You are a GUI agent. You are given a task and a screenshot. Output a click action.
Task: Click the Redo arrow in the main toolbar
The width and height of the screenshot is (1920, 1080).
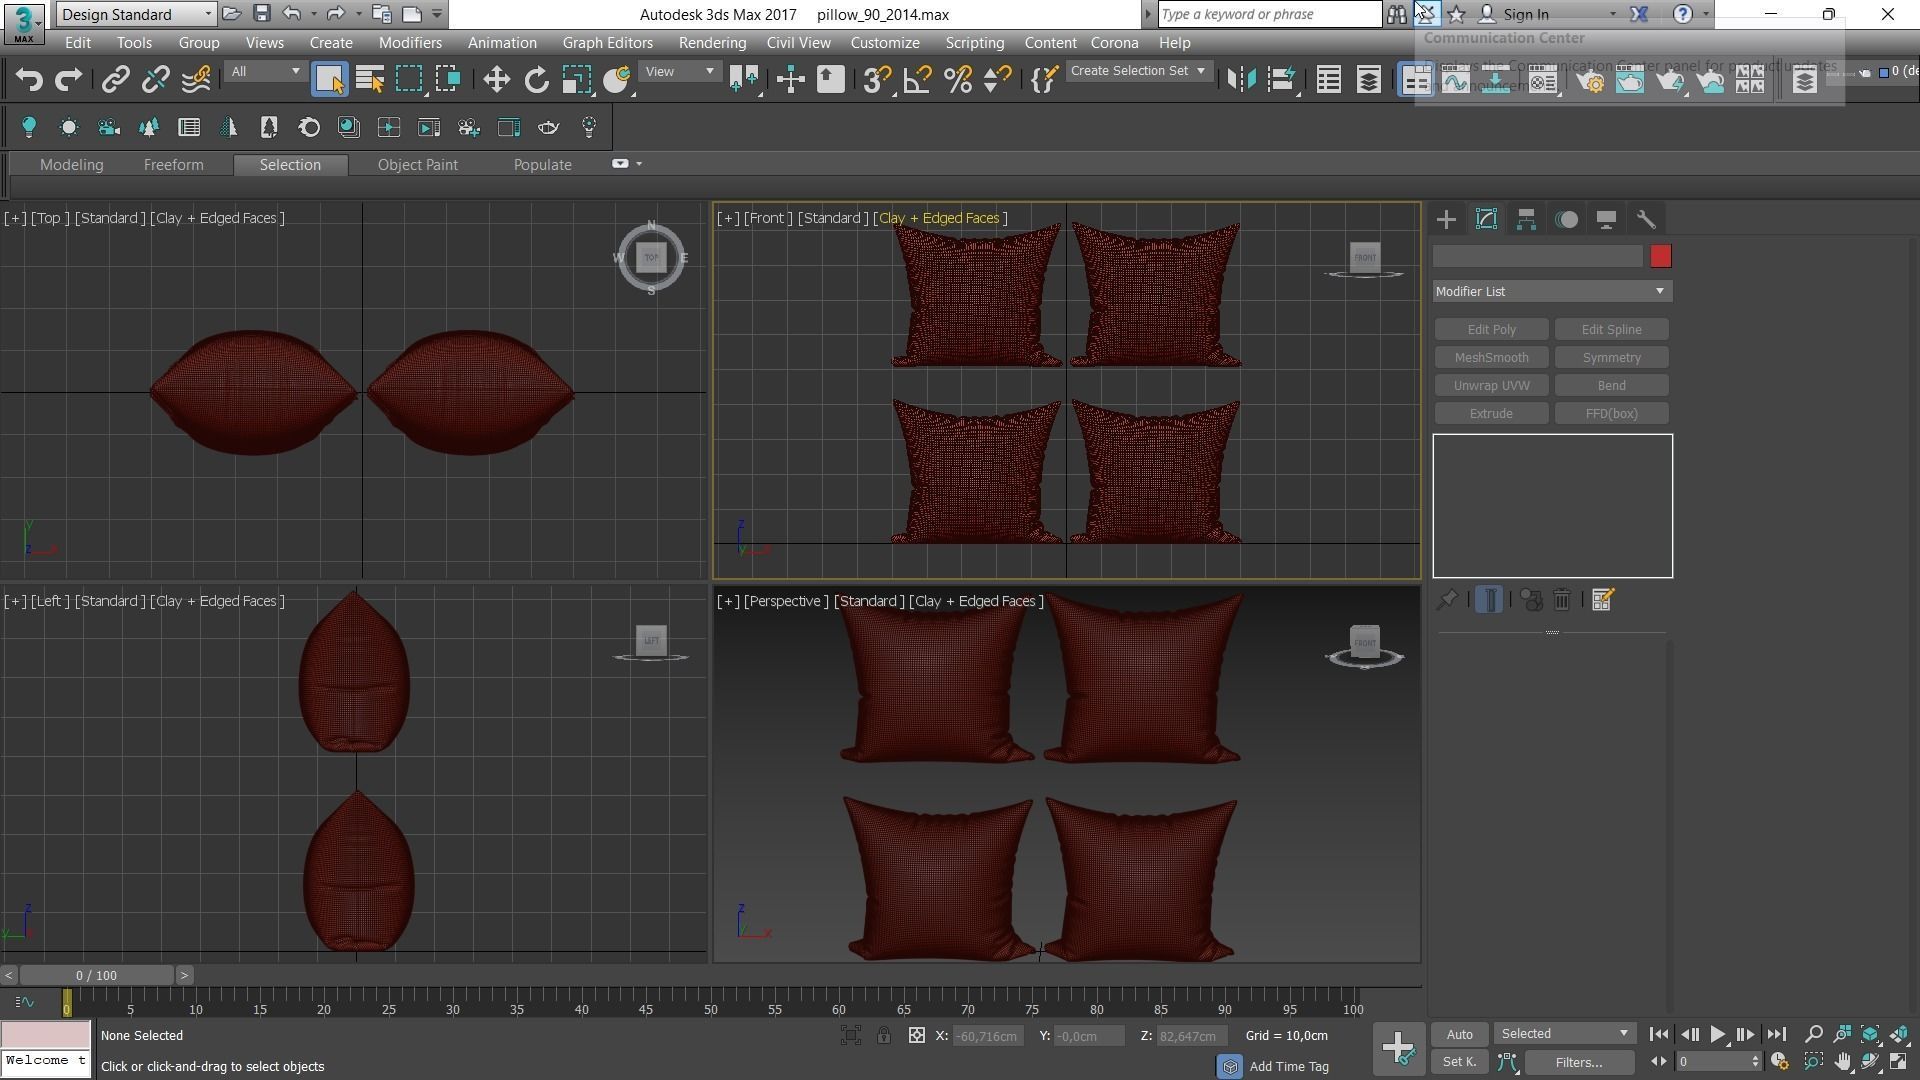click(68, 80)
